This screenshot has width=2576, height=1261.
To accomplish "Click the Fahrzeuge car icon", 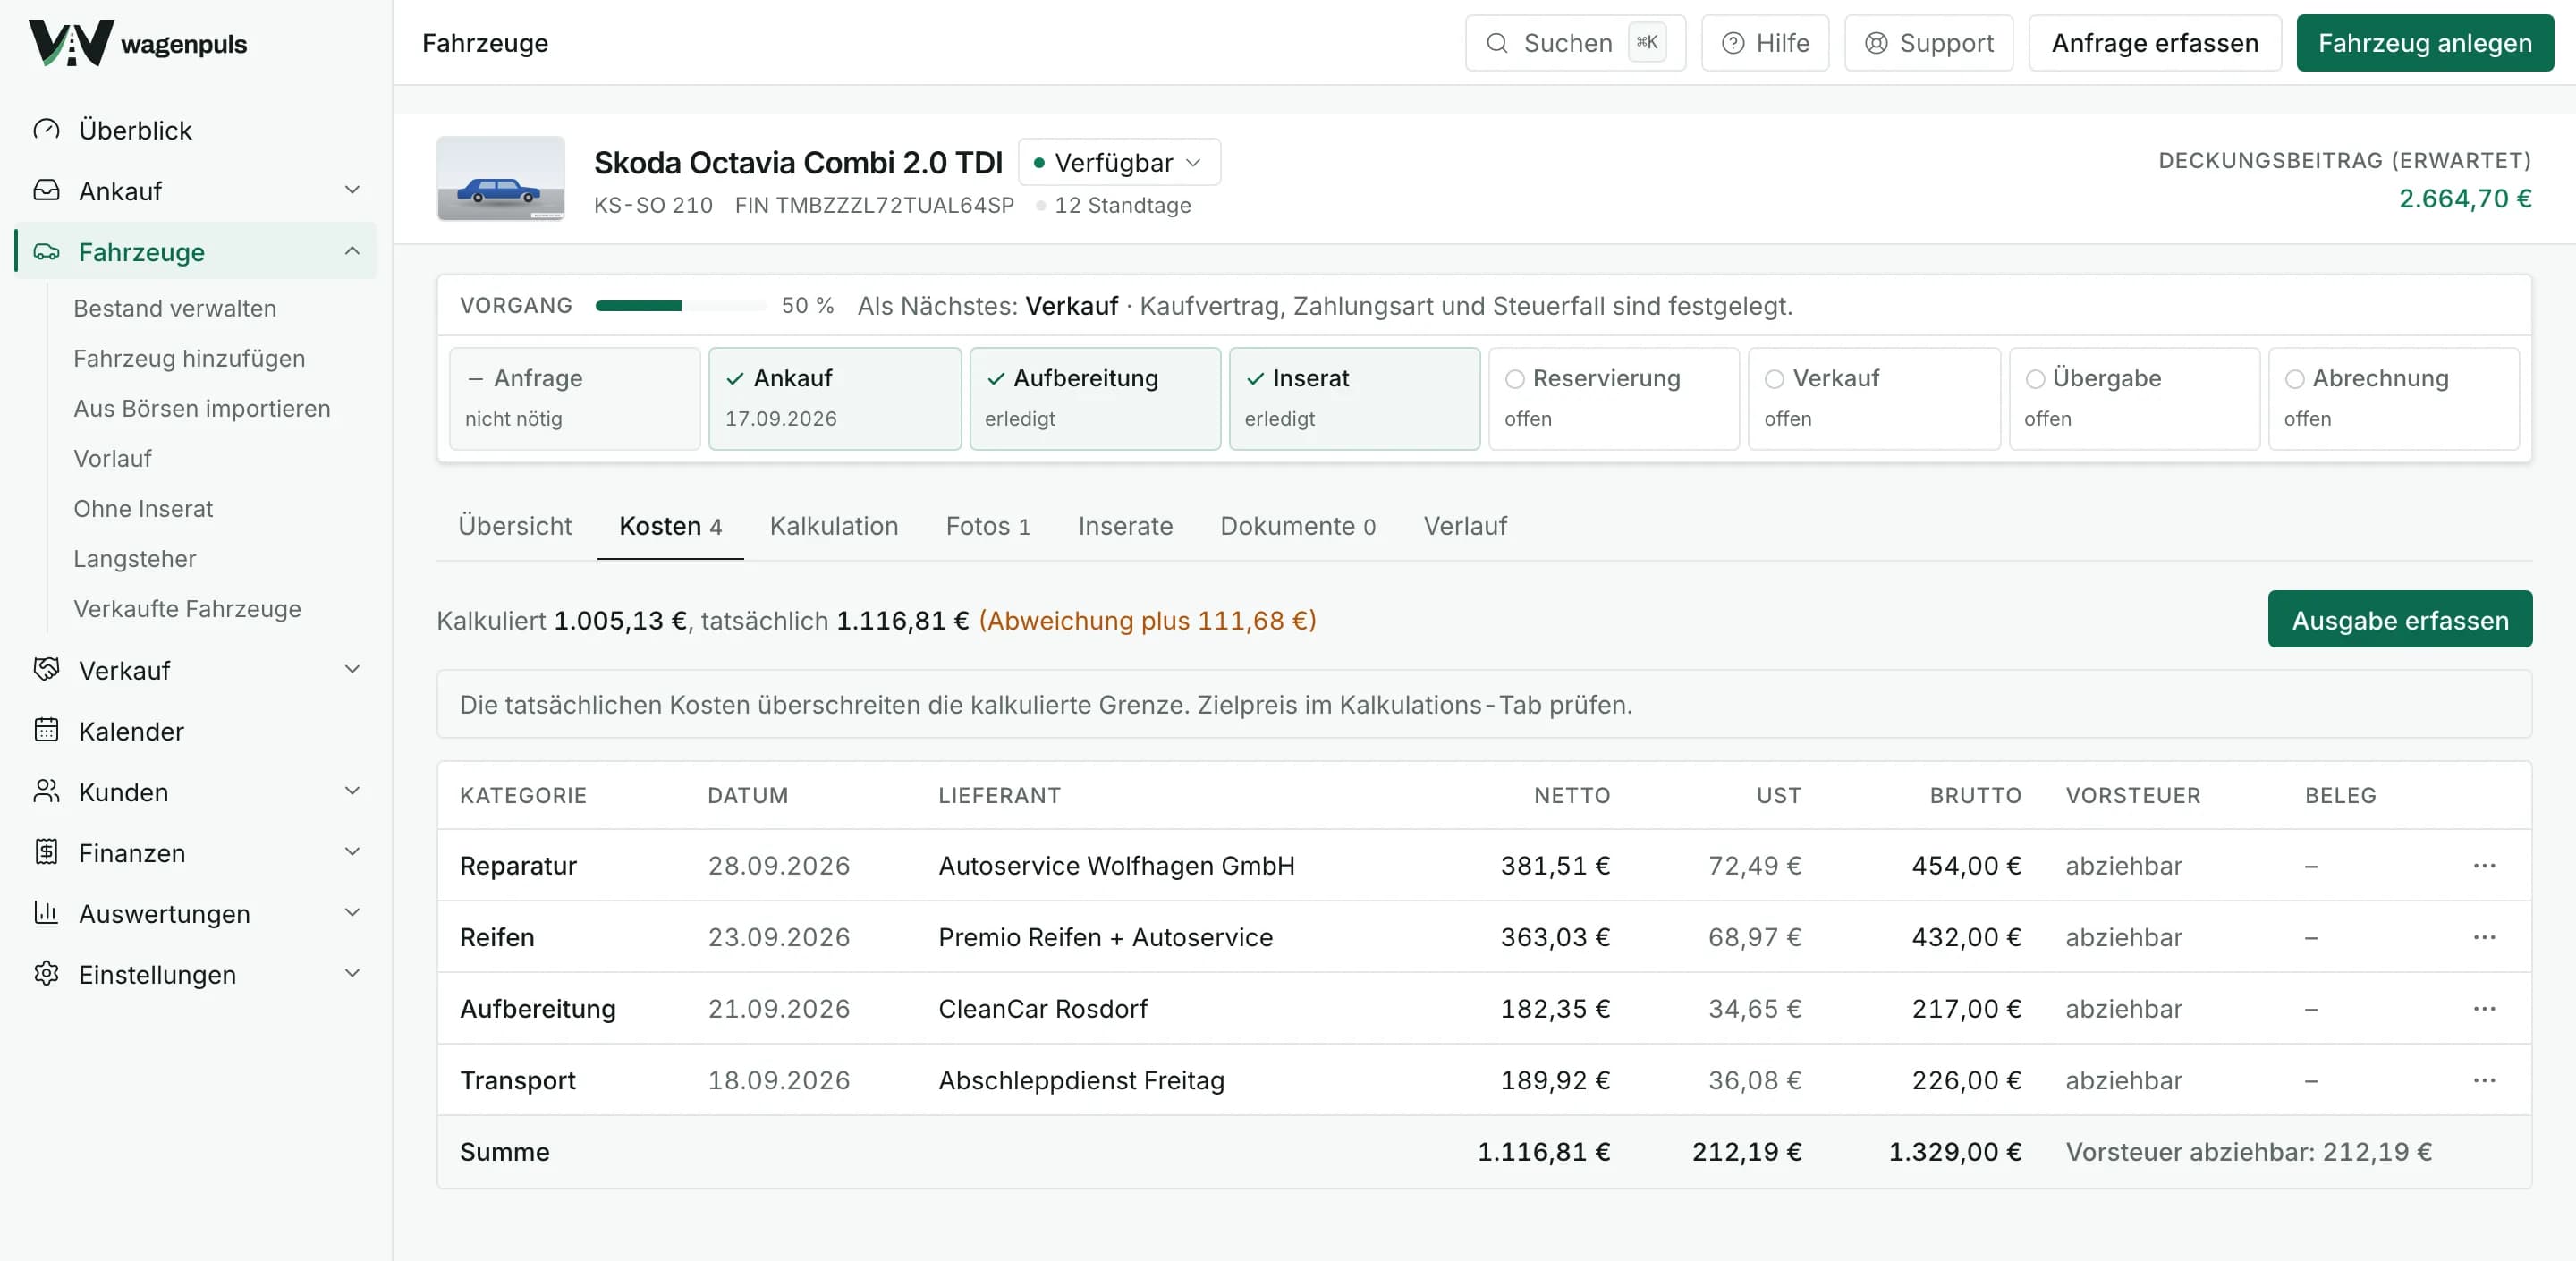I will click(x=46, y=252).
